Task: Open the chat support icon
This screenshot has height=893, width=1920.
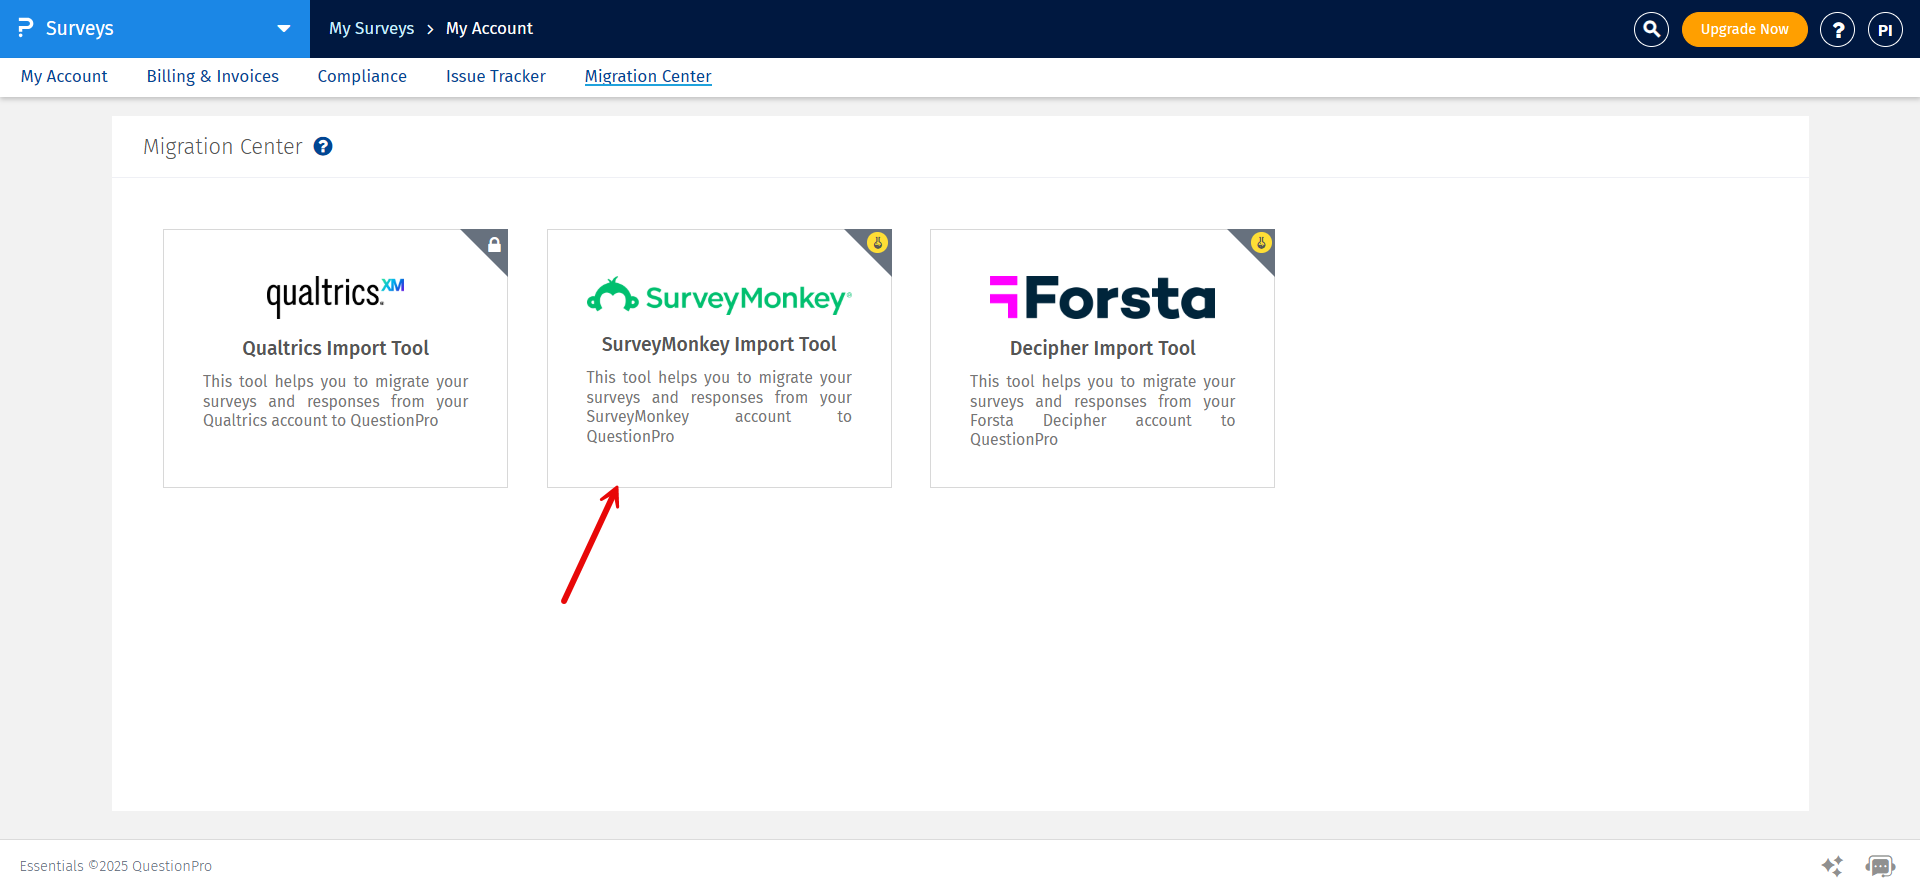Action: tap(1880, 866)
